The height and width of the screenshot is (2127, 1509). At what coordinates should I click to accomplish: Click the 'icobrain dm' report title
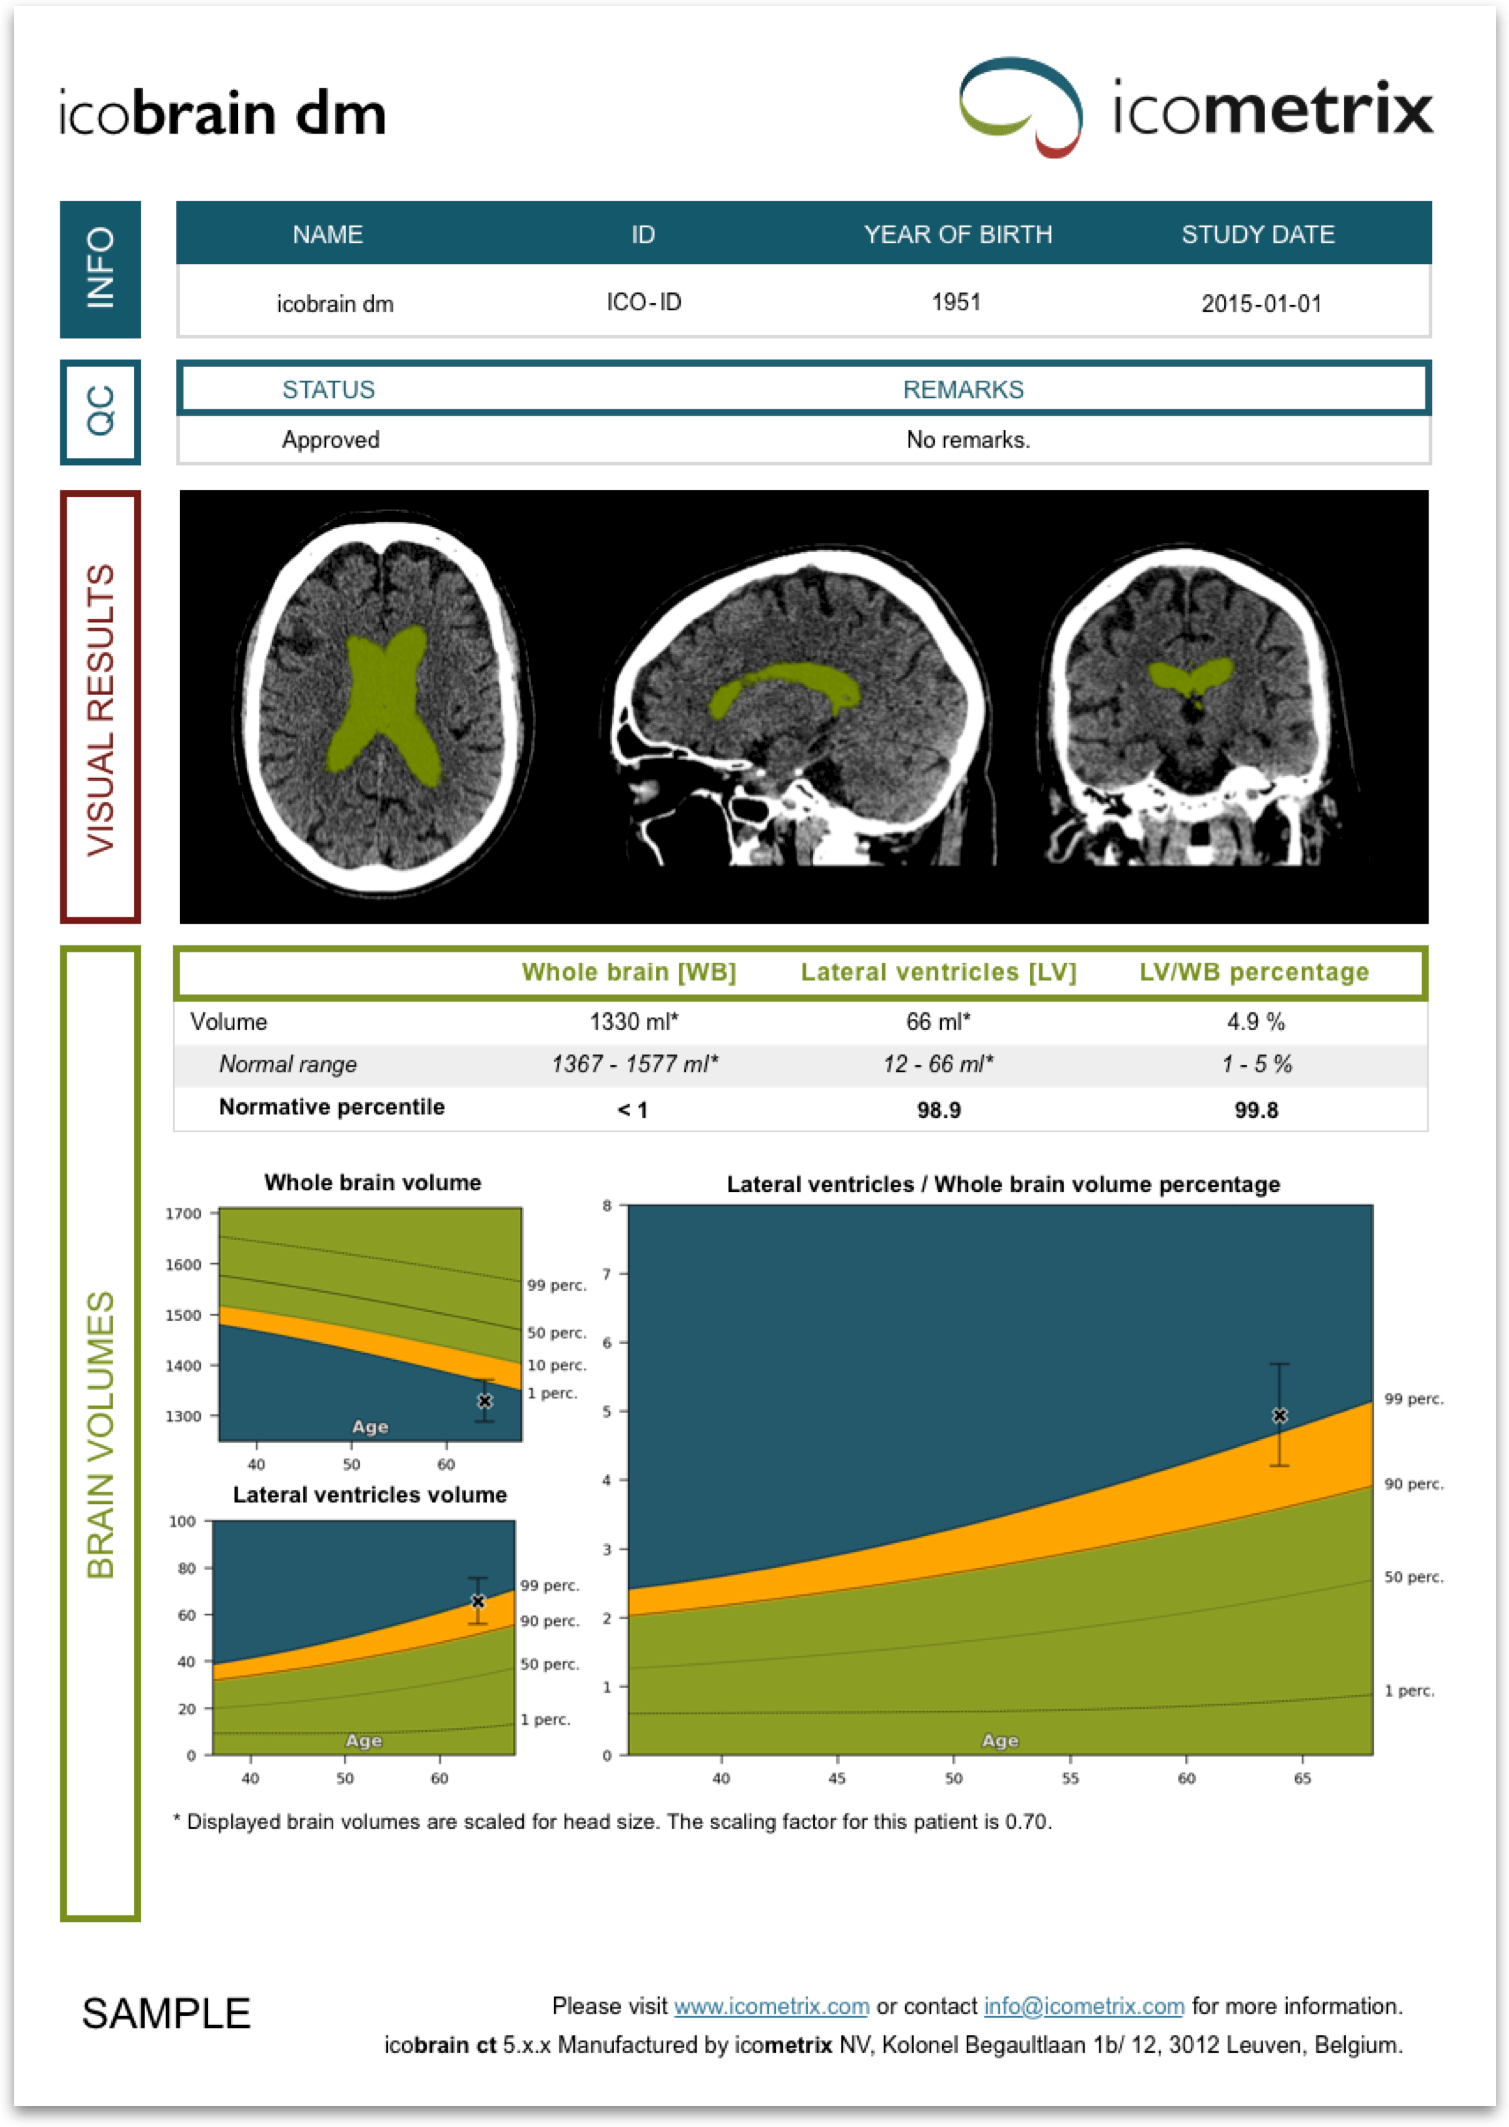[223, 113]
